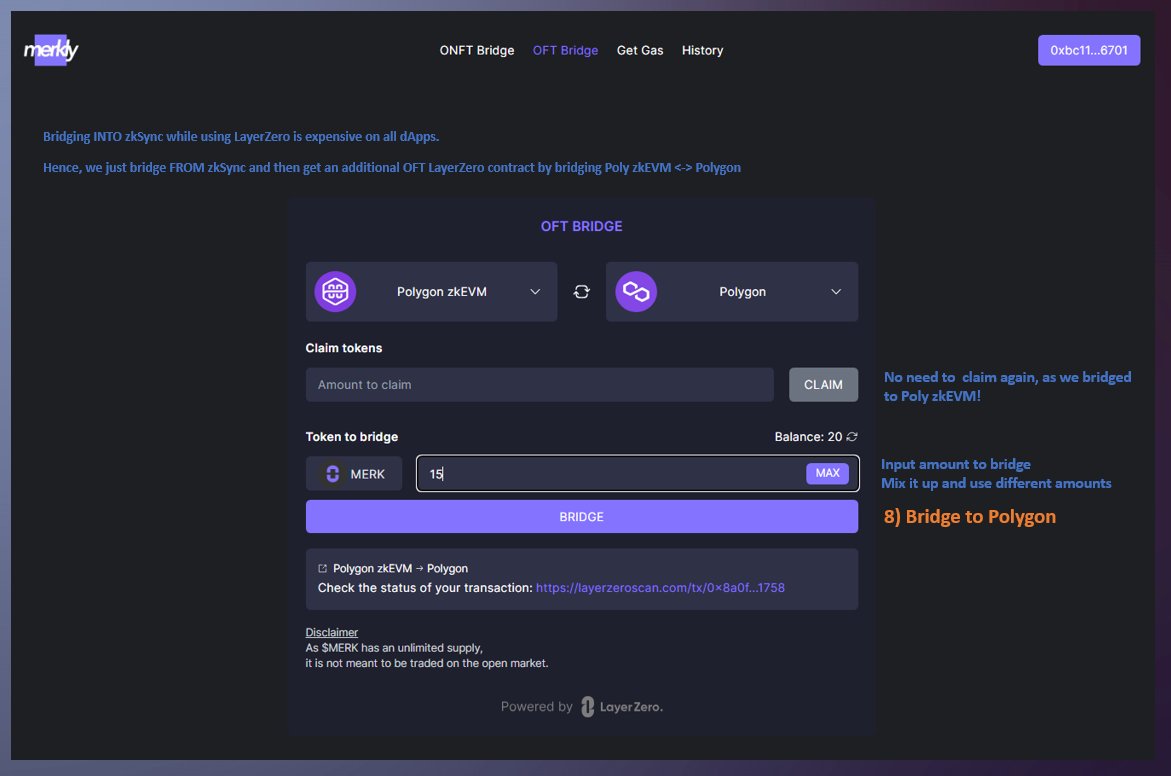The width and height of the screenshot is (1171, 776).
Task: Open the ONFT Bridge tab
Action: click(476, 50)
